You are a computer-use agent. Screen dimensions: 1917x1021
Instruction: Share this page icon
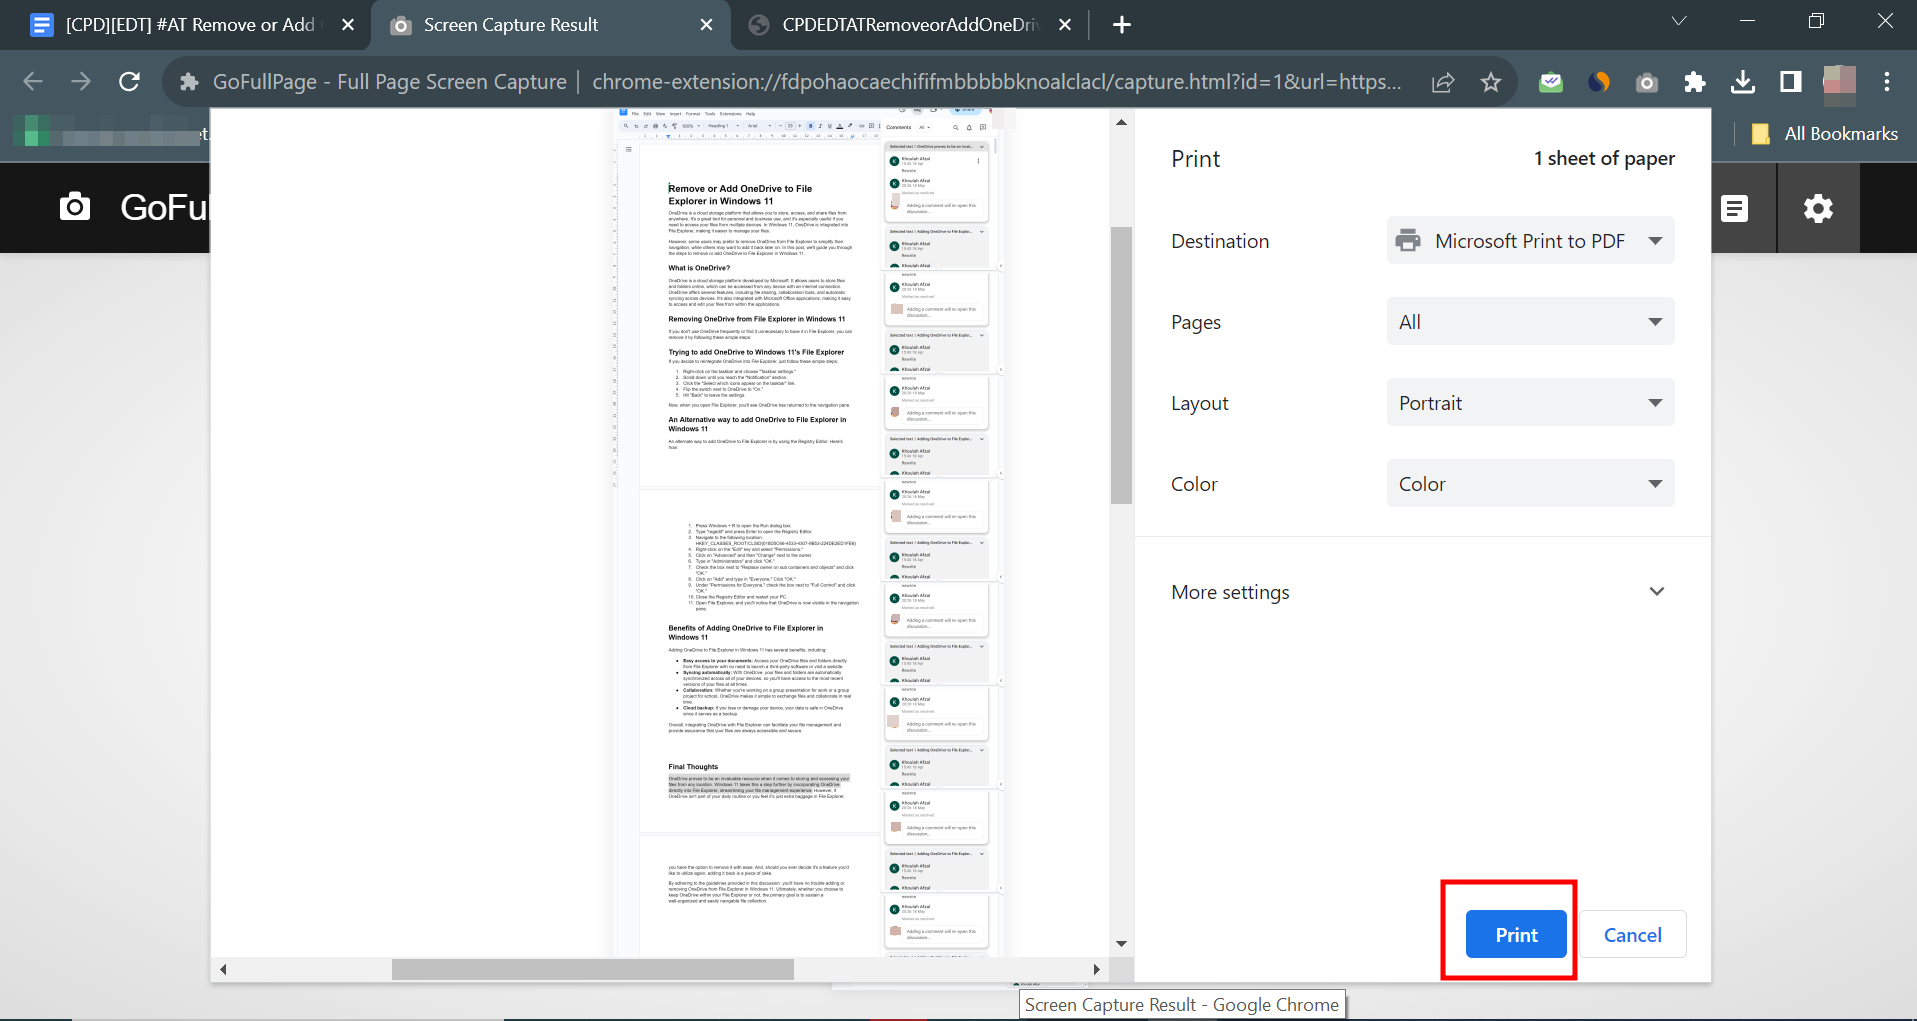[x=1443, y=82]
